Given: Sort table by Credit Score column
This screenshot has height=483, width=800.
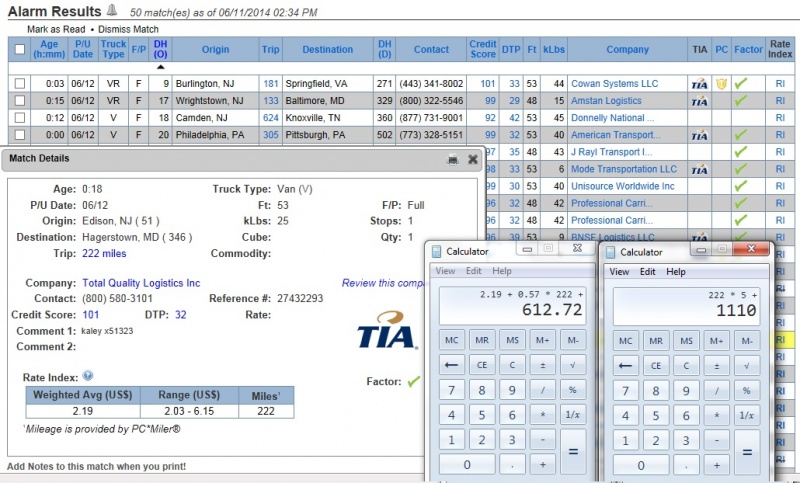Looking at the screenshot, I should 483,49.
